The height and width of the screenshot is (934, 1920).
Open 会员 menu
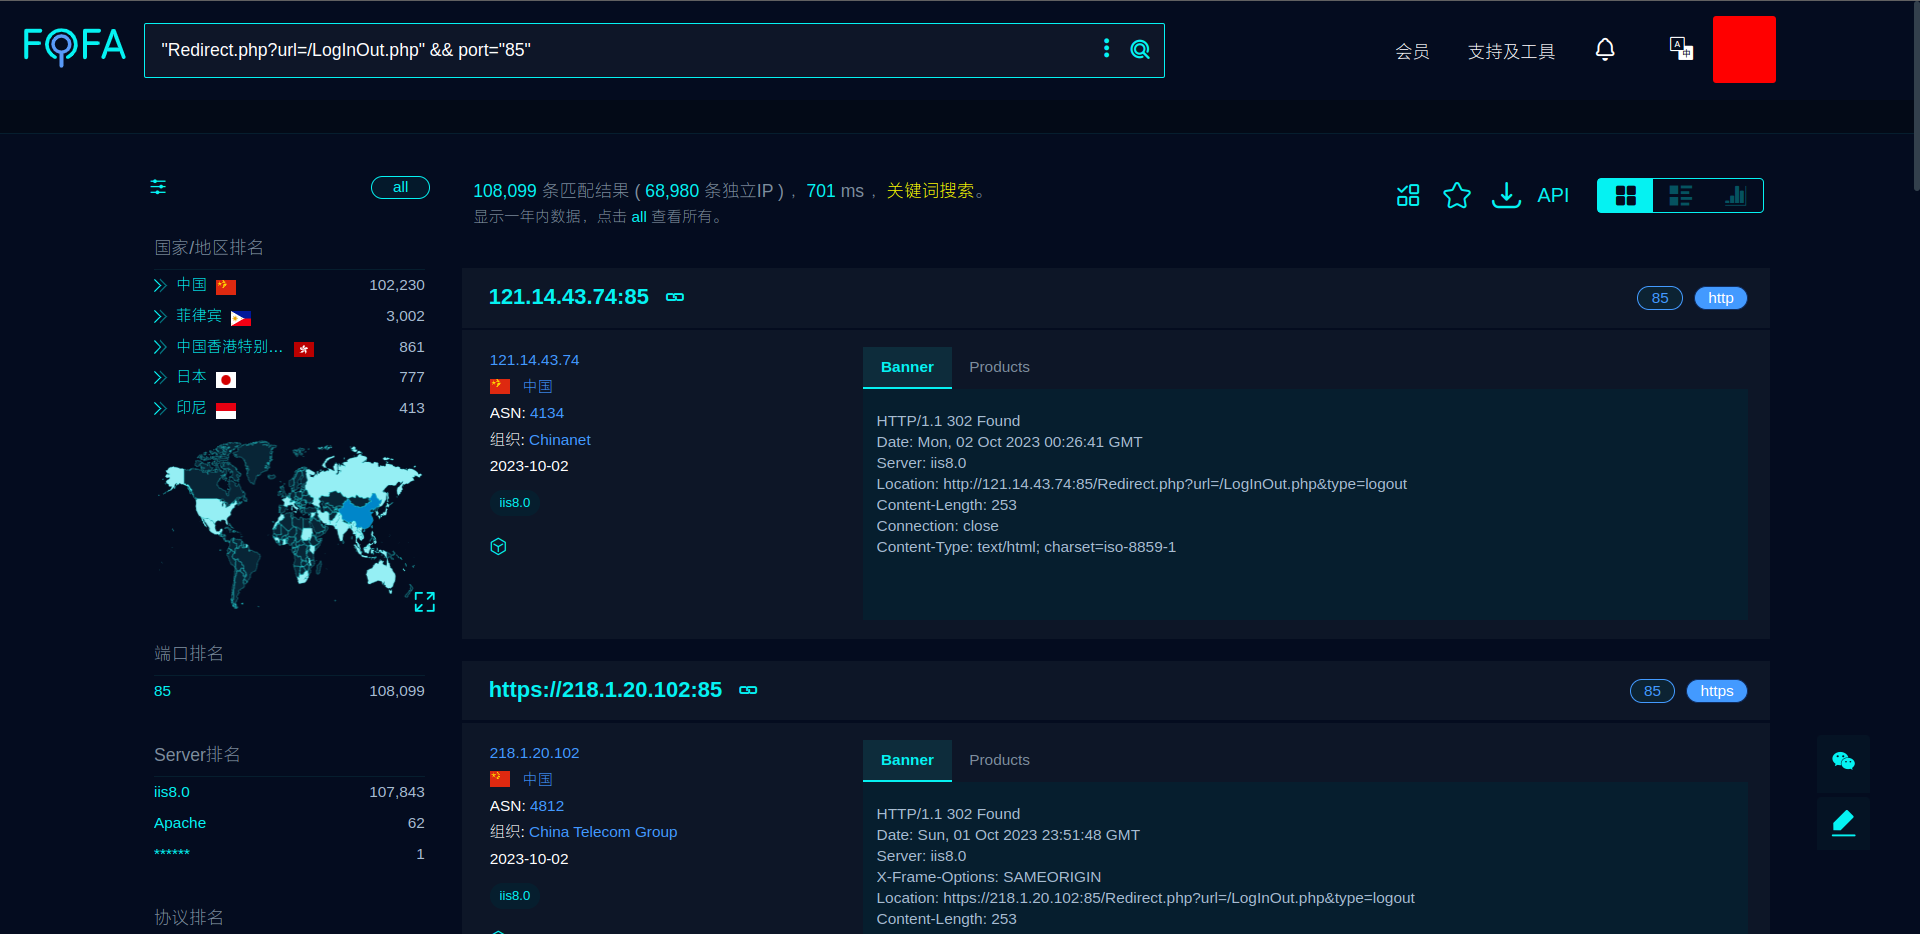click(1412, 51)
